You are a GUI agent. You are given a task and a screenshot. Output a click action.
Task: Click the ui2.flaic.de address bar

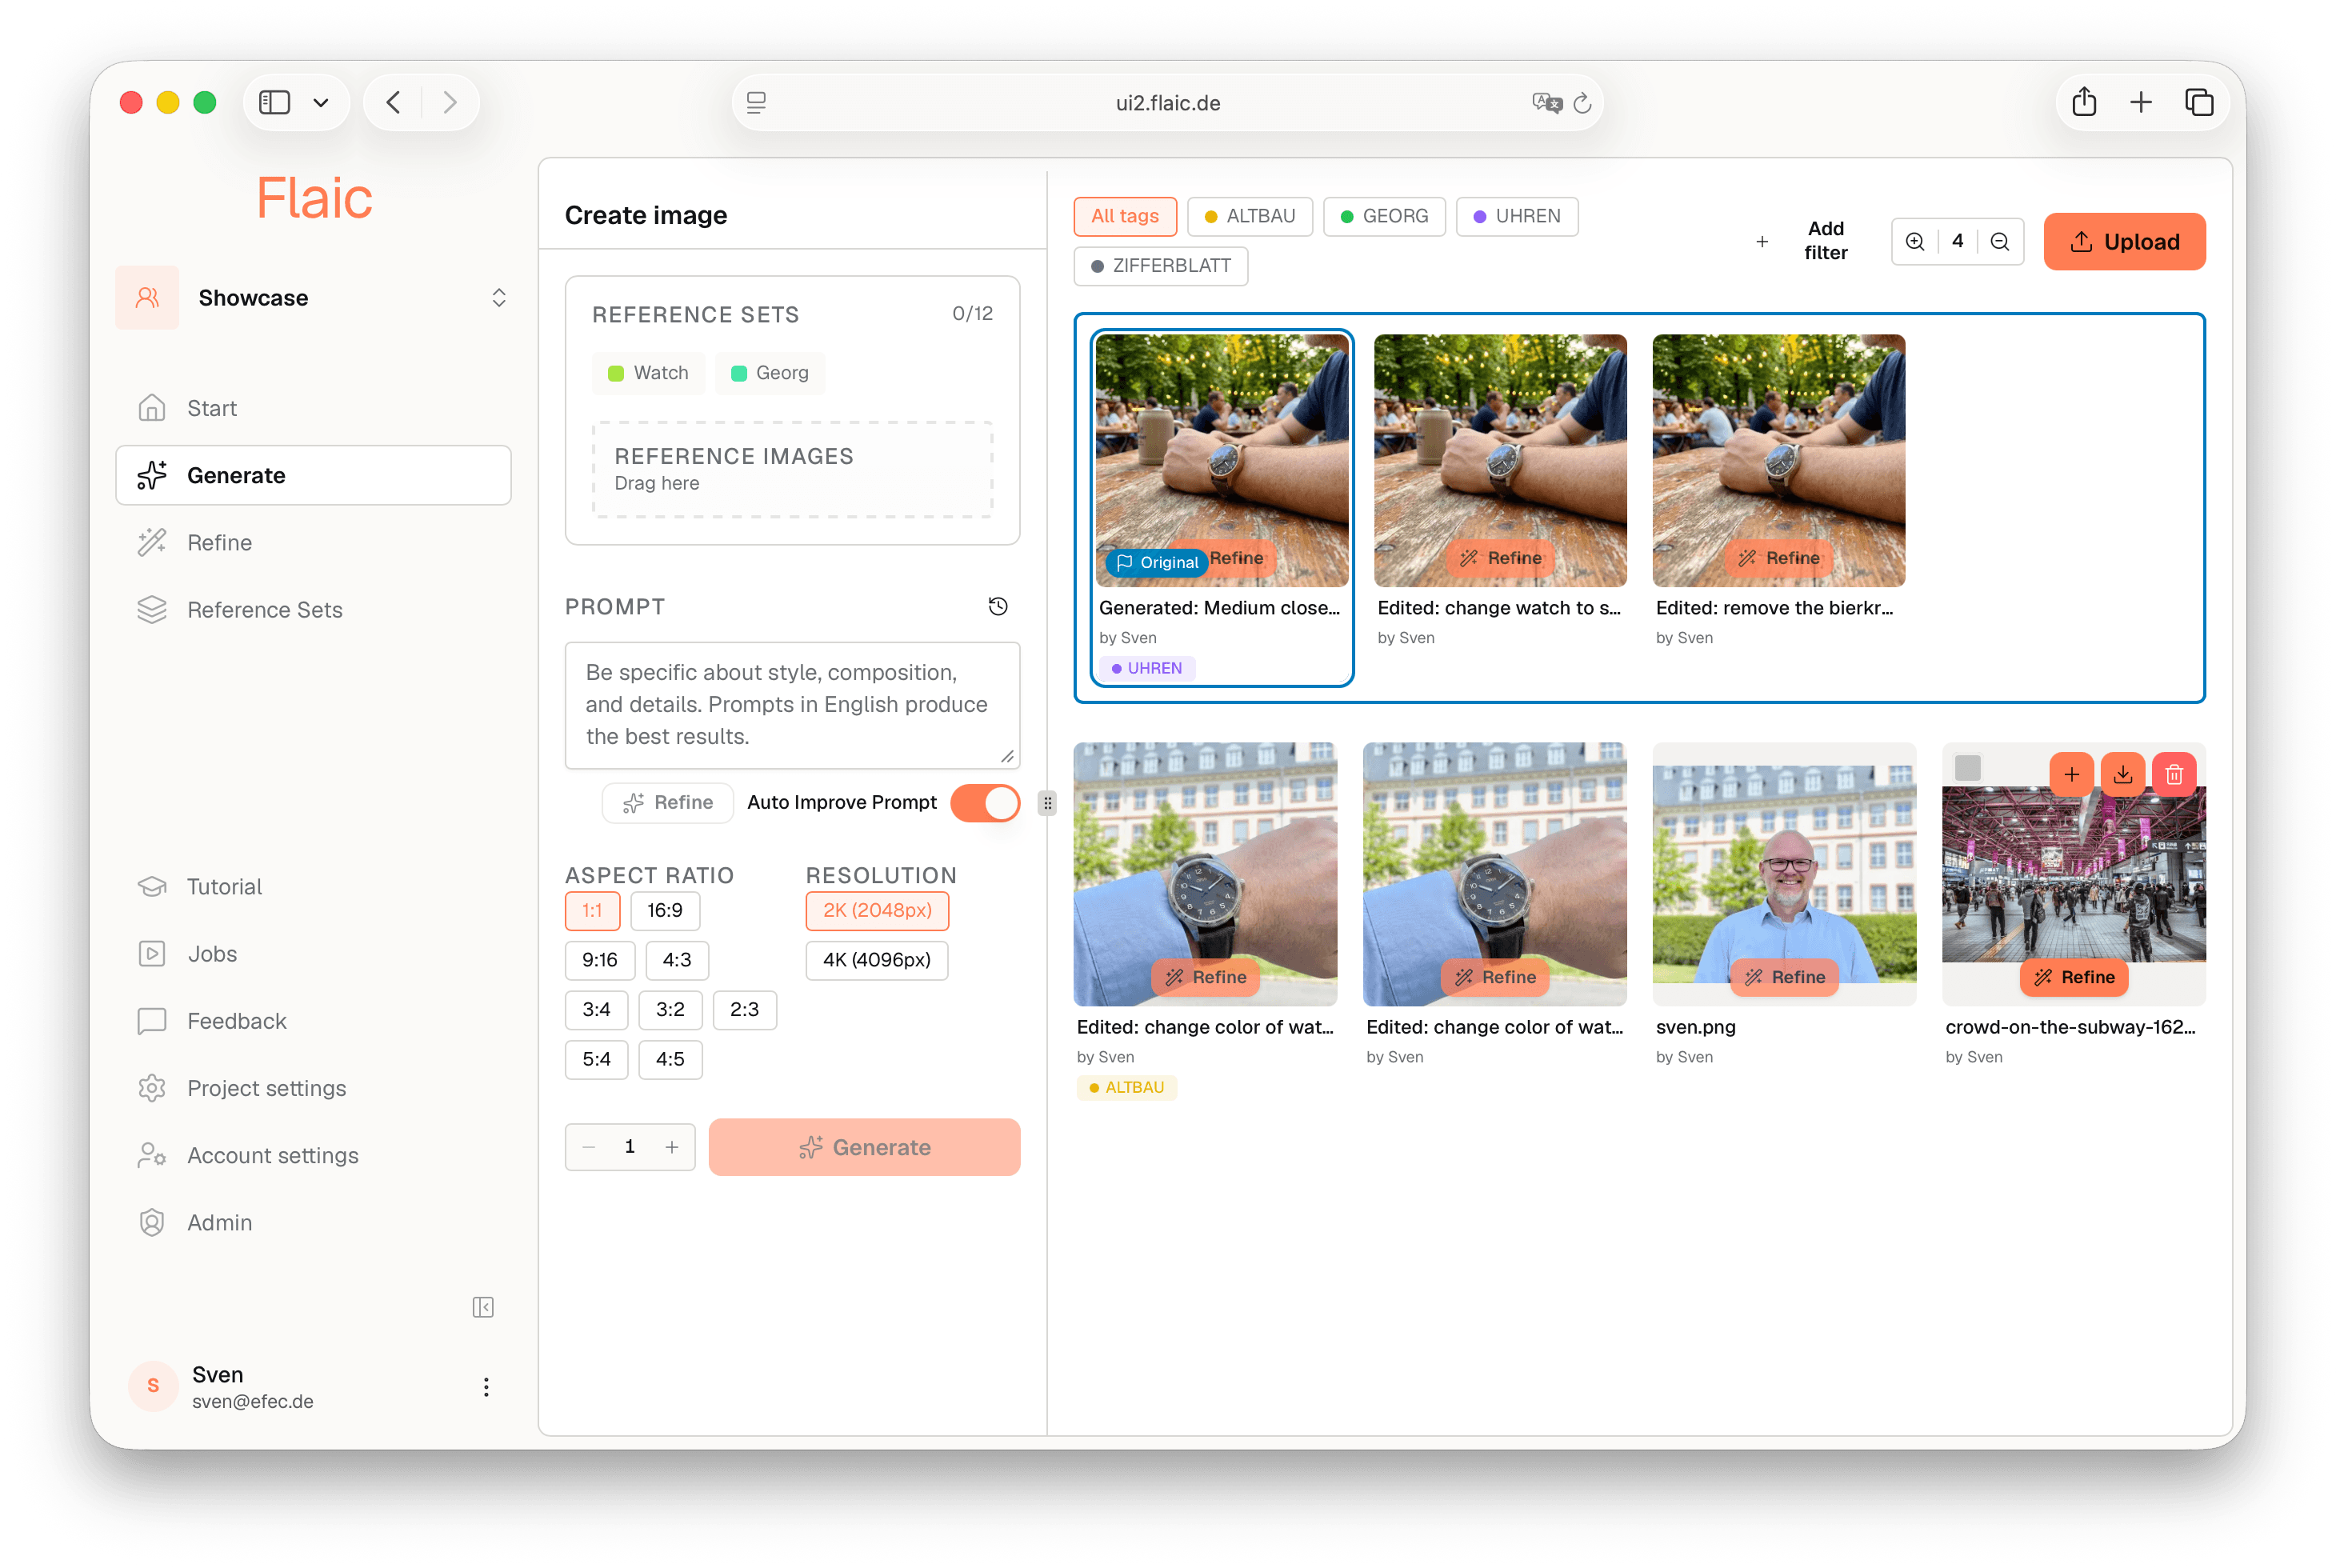pyautogui.click(x=1168, y=103)
